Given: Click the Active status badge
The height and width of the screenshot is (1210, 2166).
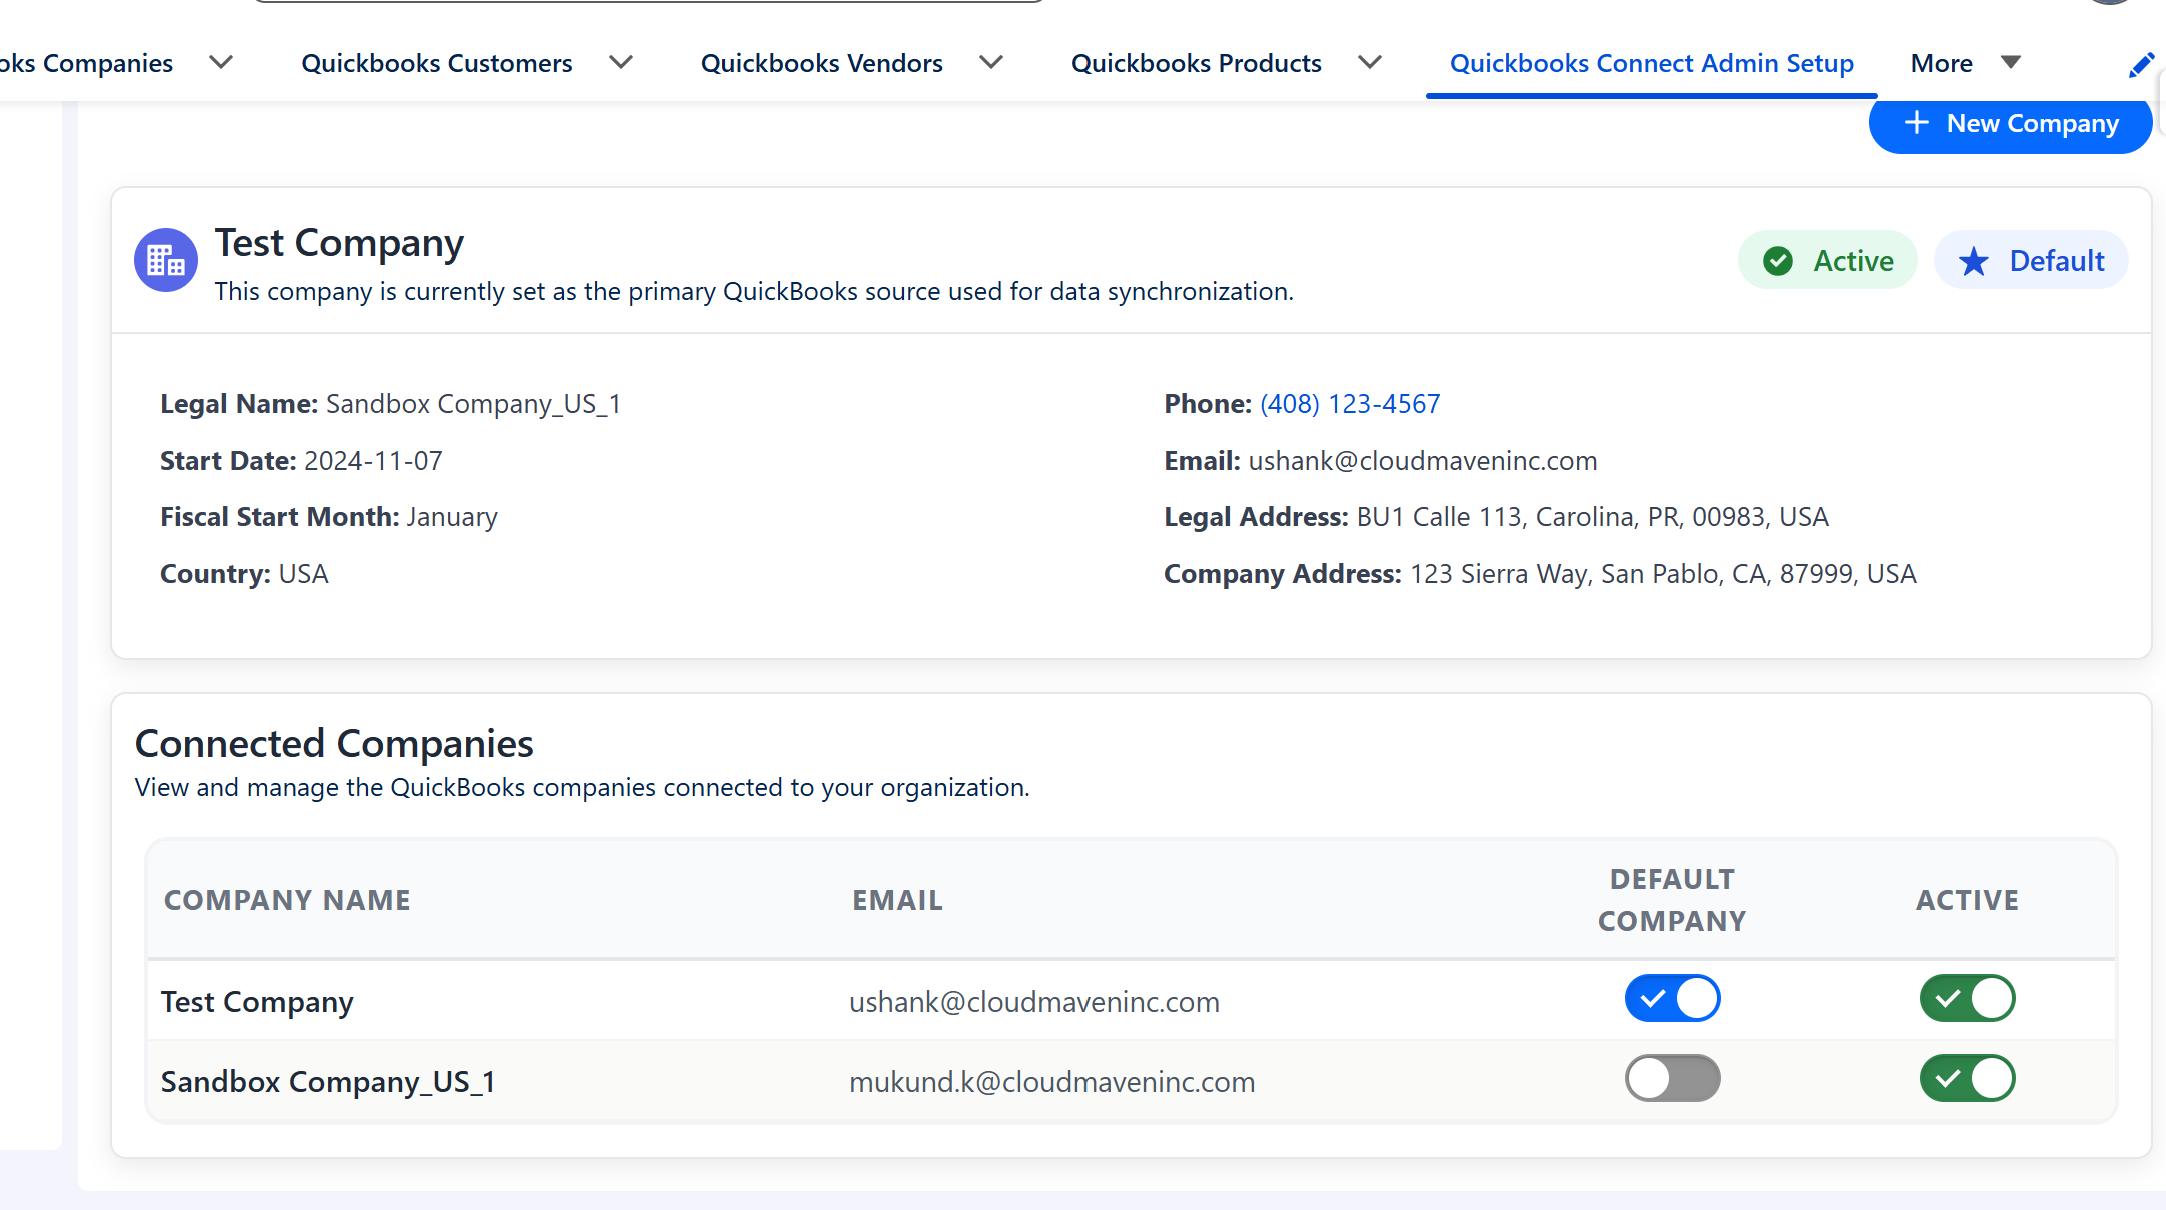Looking at the screenshot, I should (x=1827, y=261).
